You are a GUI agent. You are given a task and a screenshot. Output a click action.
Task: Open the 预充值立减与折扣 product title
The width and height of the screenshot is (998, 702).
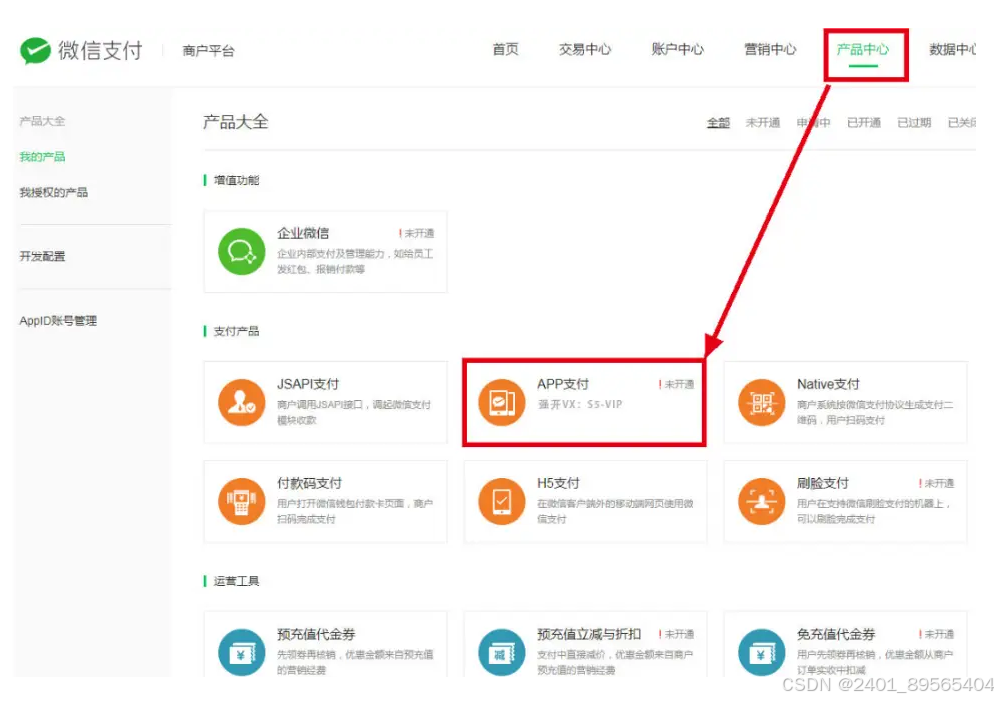tap(589, 635)
